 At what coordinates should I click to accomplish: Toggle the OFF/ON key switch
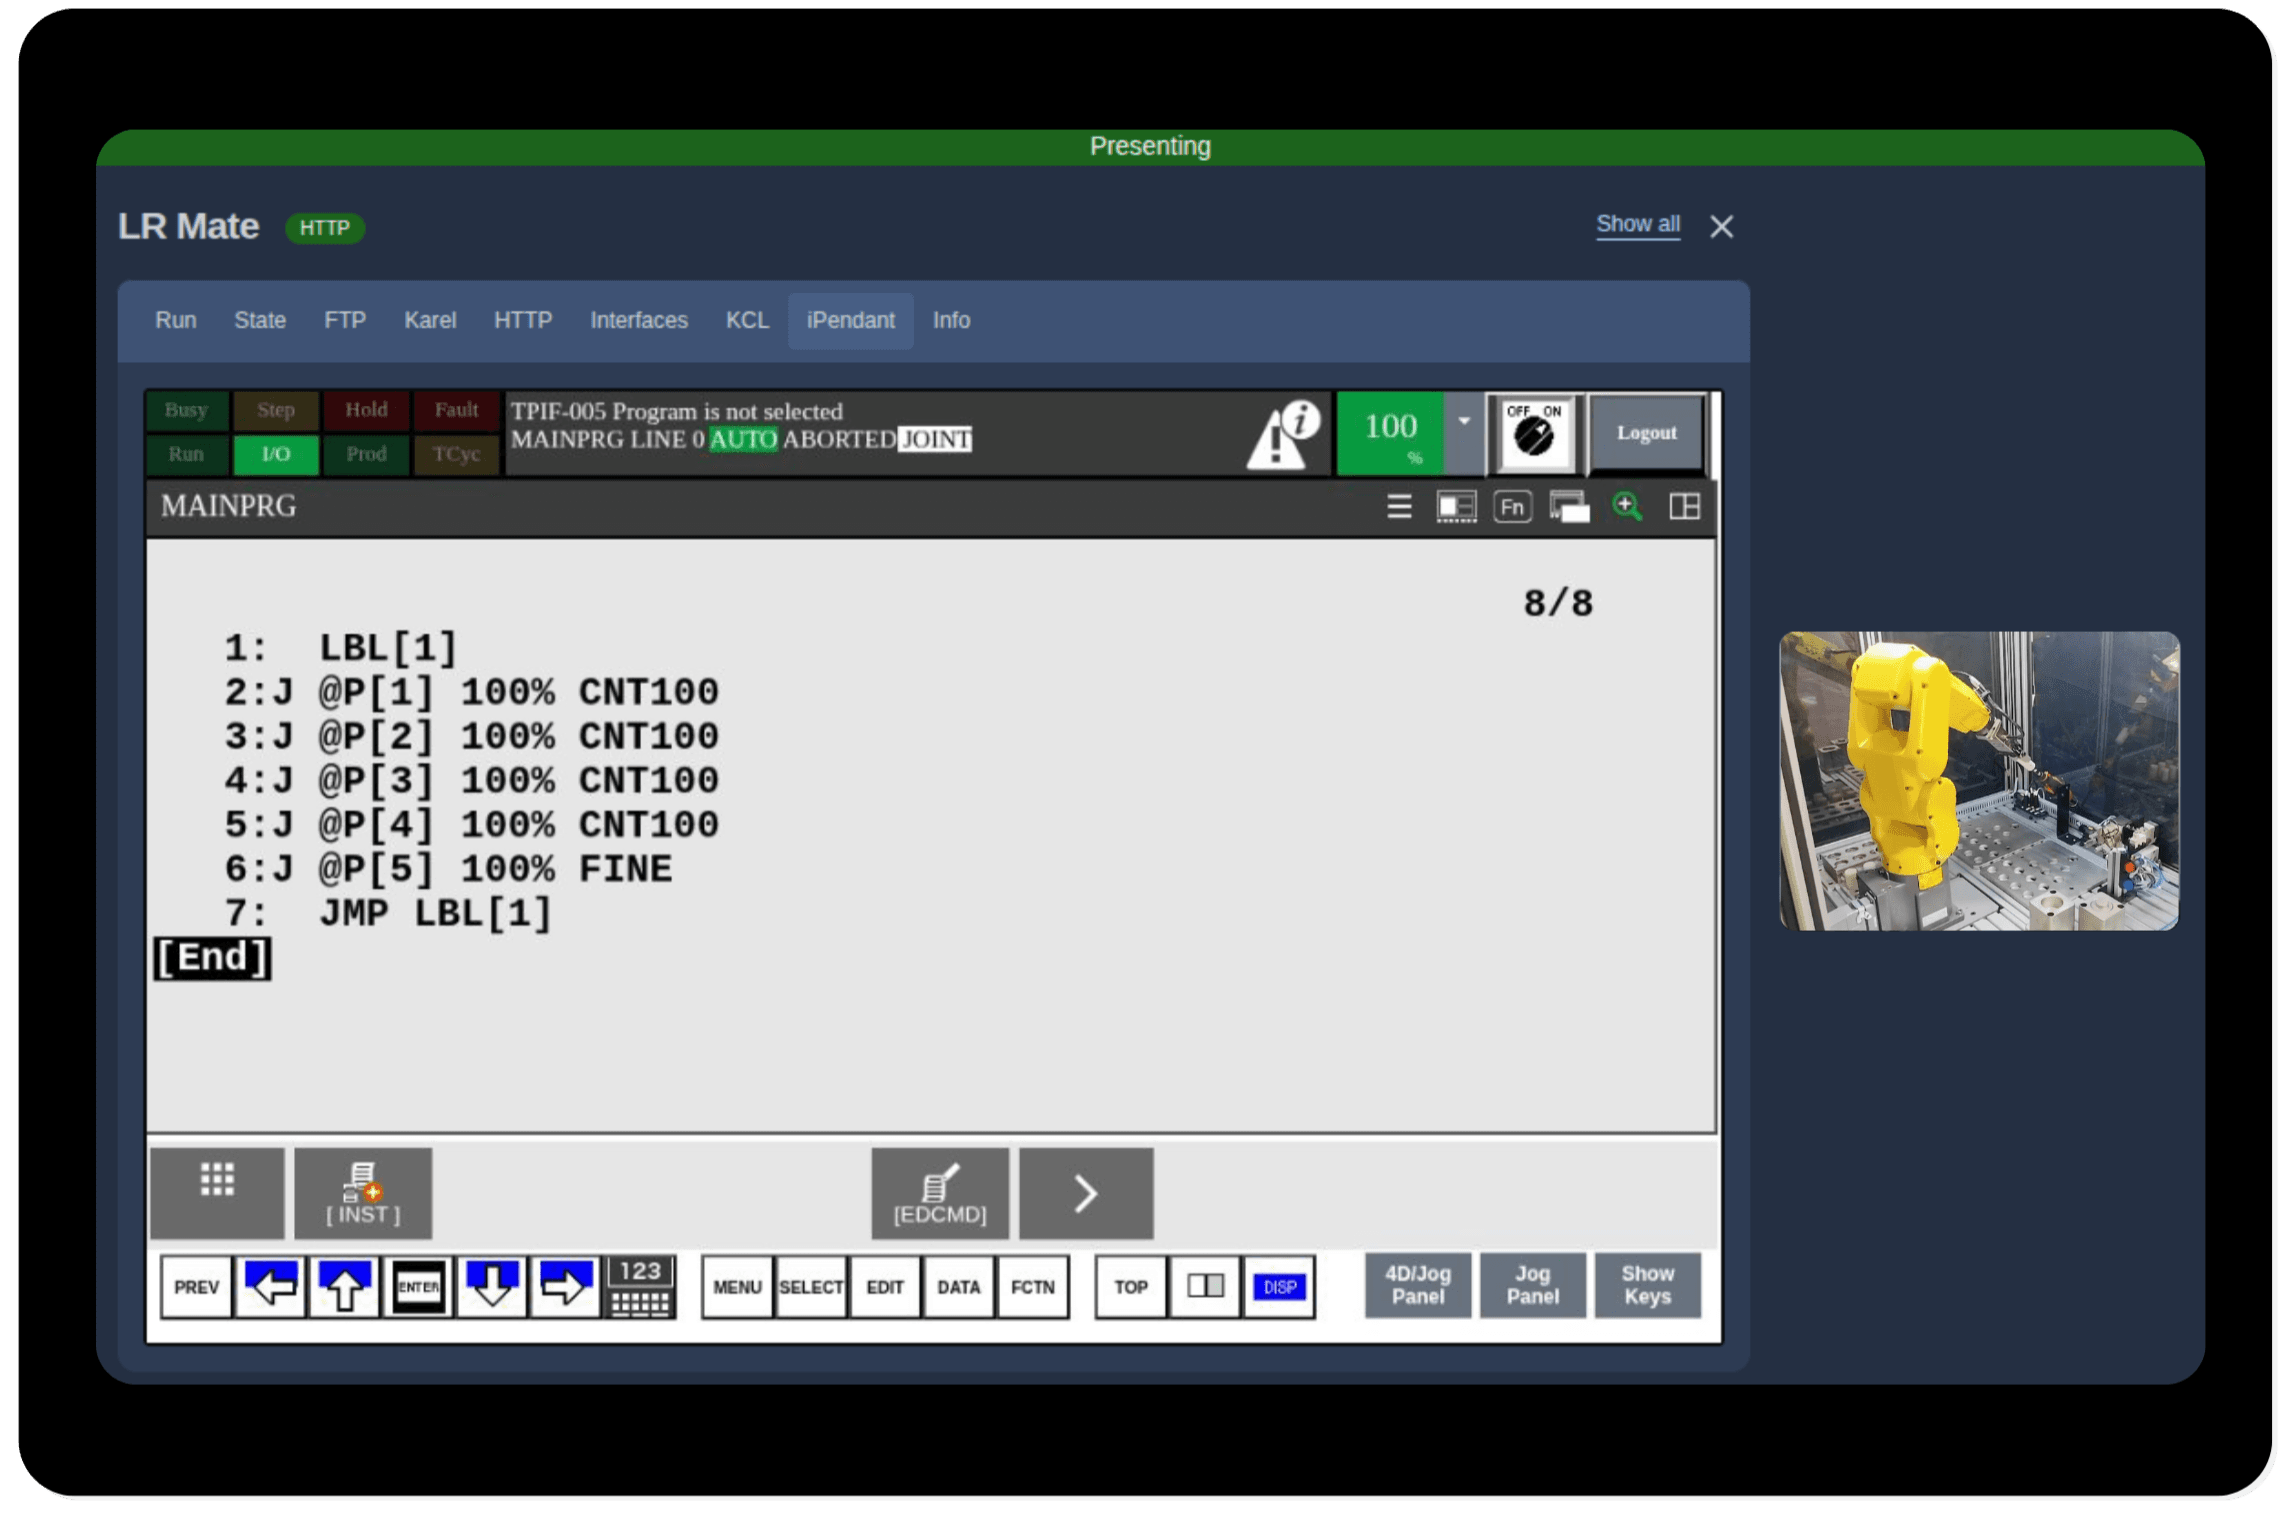(x=1533, y=432)
